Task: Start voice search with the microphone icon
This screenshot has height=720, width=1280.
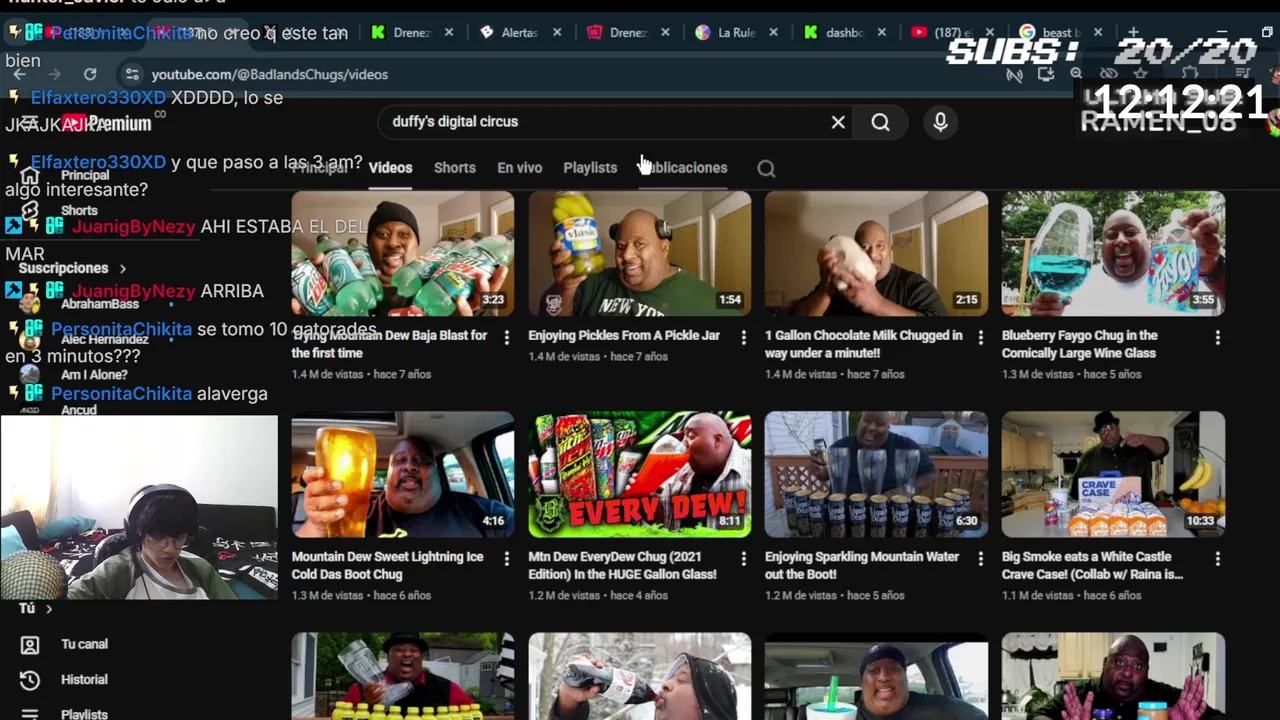Action: pos(940,122)
